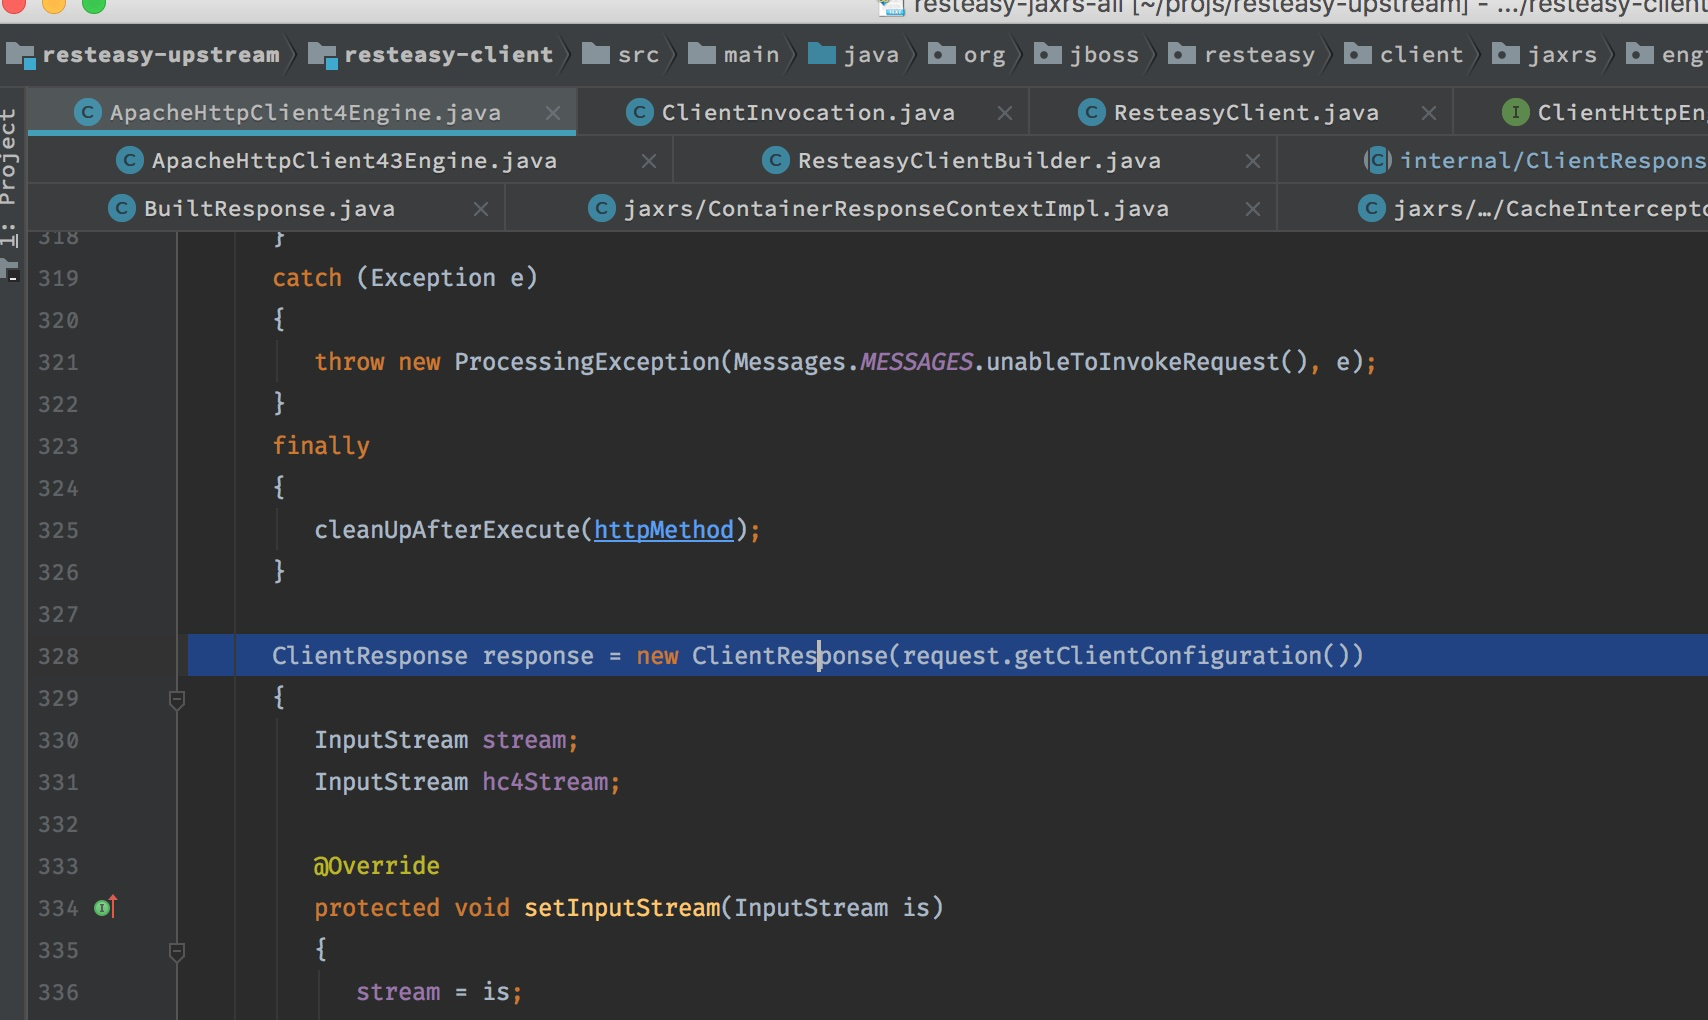Close ContainerResponseContextImpl.java tab
Screen dimensions: 1708x1020
coord(1253,209)
